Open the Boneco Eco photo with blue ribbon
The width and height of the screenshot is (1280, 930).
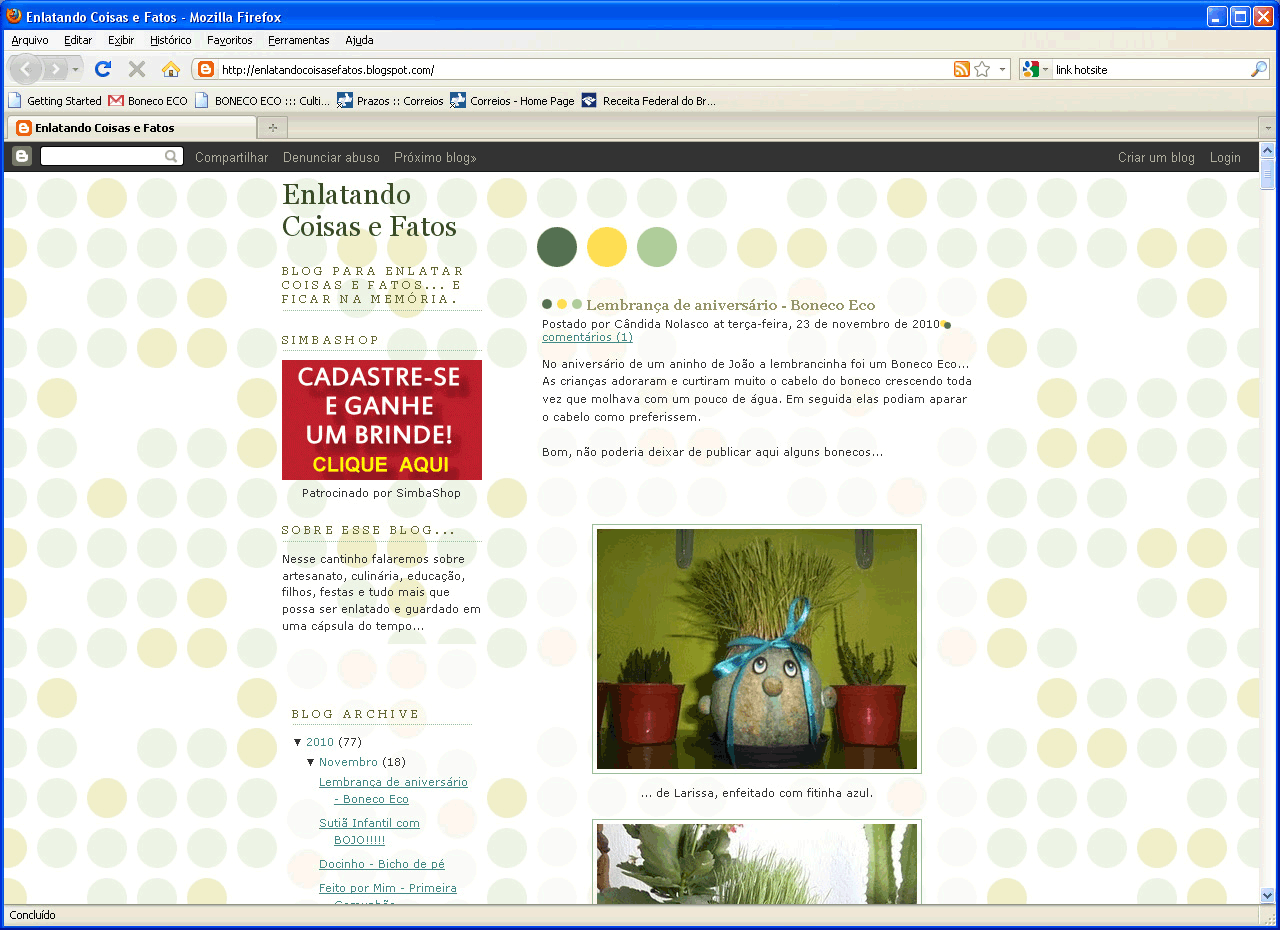[757, 649]
